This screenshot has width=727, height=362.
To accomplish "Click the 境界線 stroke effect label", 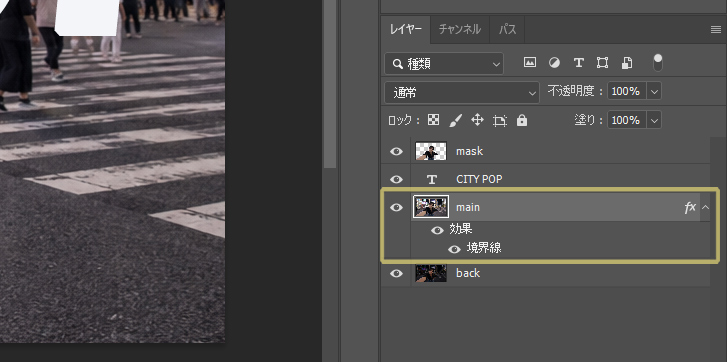I will pos(484,248).
